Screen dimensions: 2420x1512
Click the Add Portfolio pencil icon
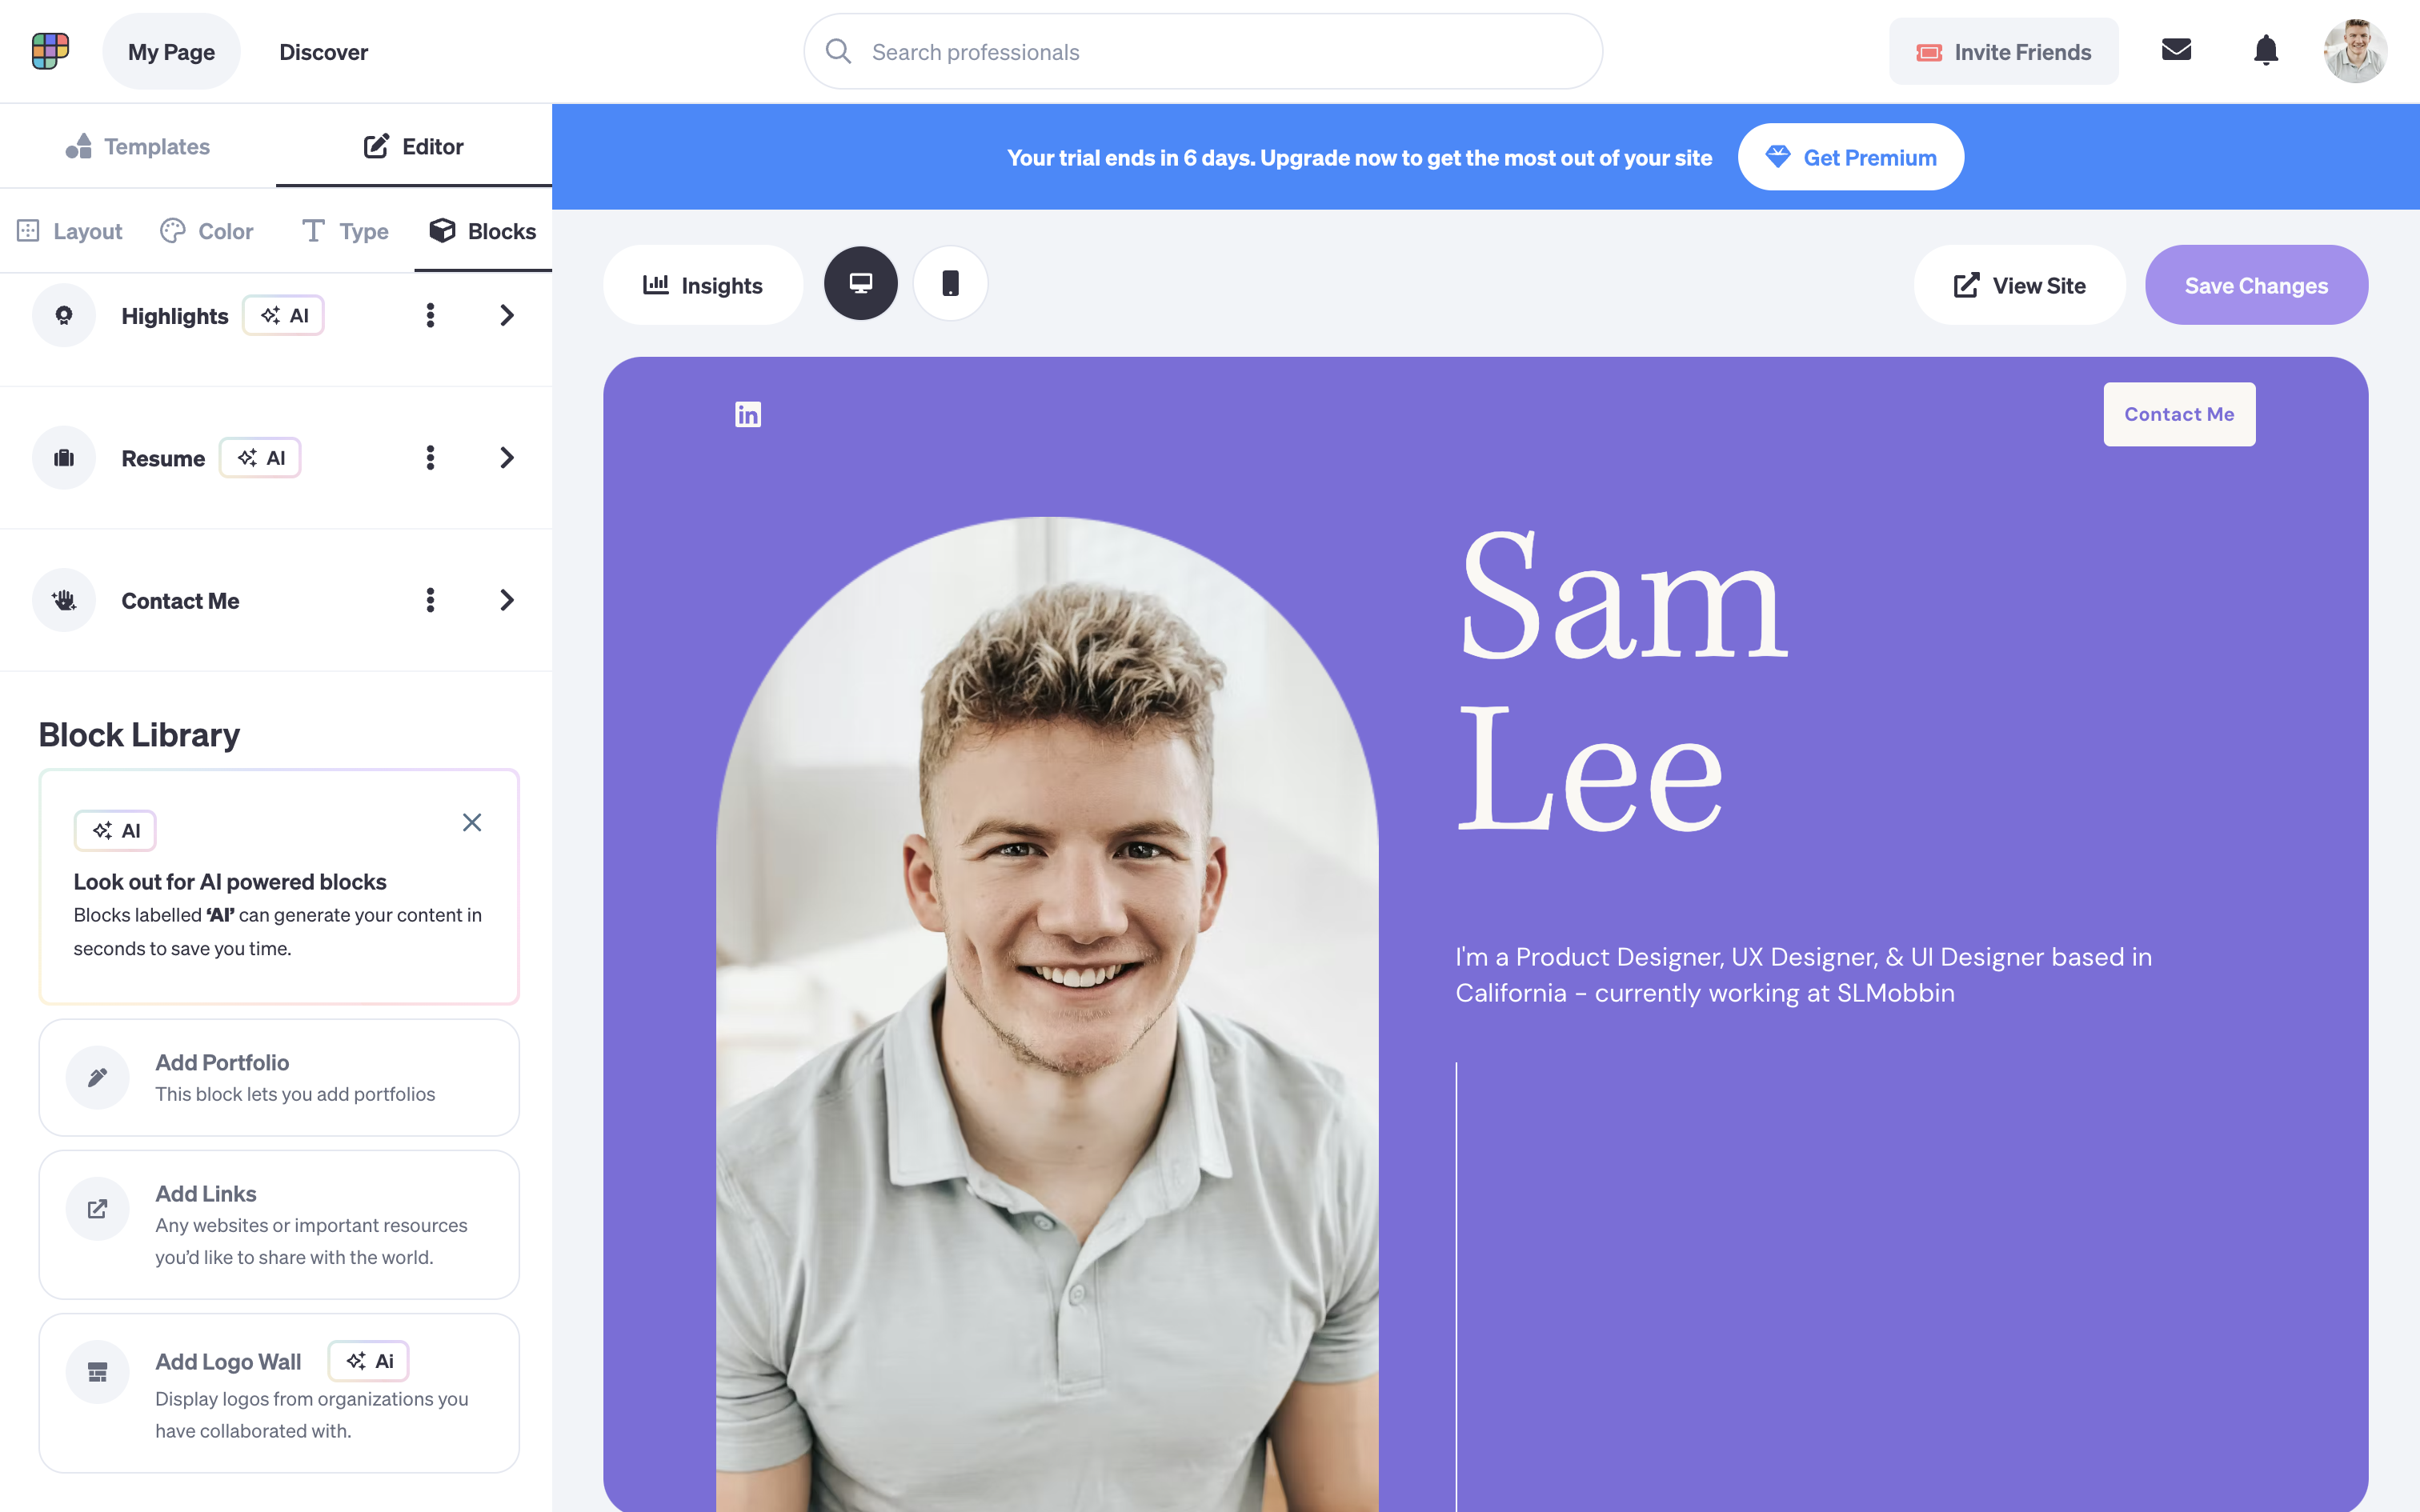click(x=97, y=1077)
